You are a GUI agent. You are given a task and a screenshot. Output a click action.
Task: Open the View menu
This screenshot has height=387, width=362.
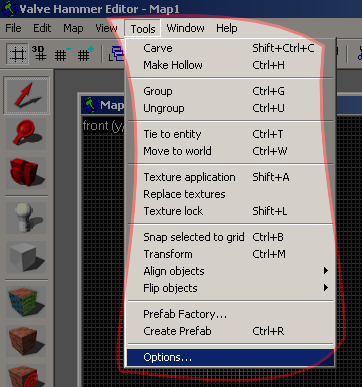point(106,28)
